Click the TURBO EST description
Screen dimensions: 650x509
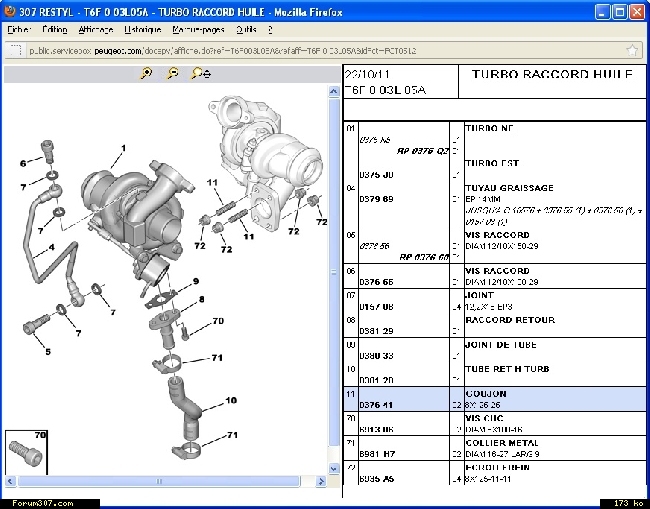492,163
